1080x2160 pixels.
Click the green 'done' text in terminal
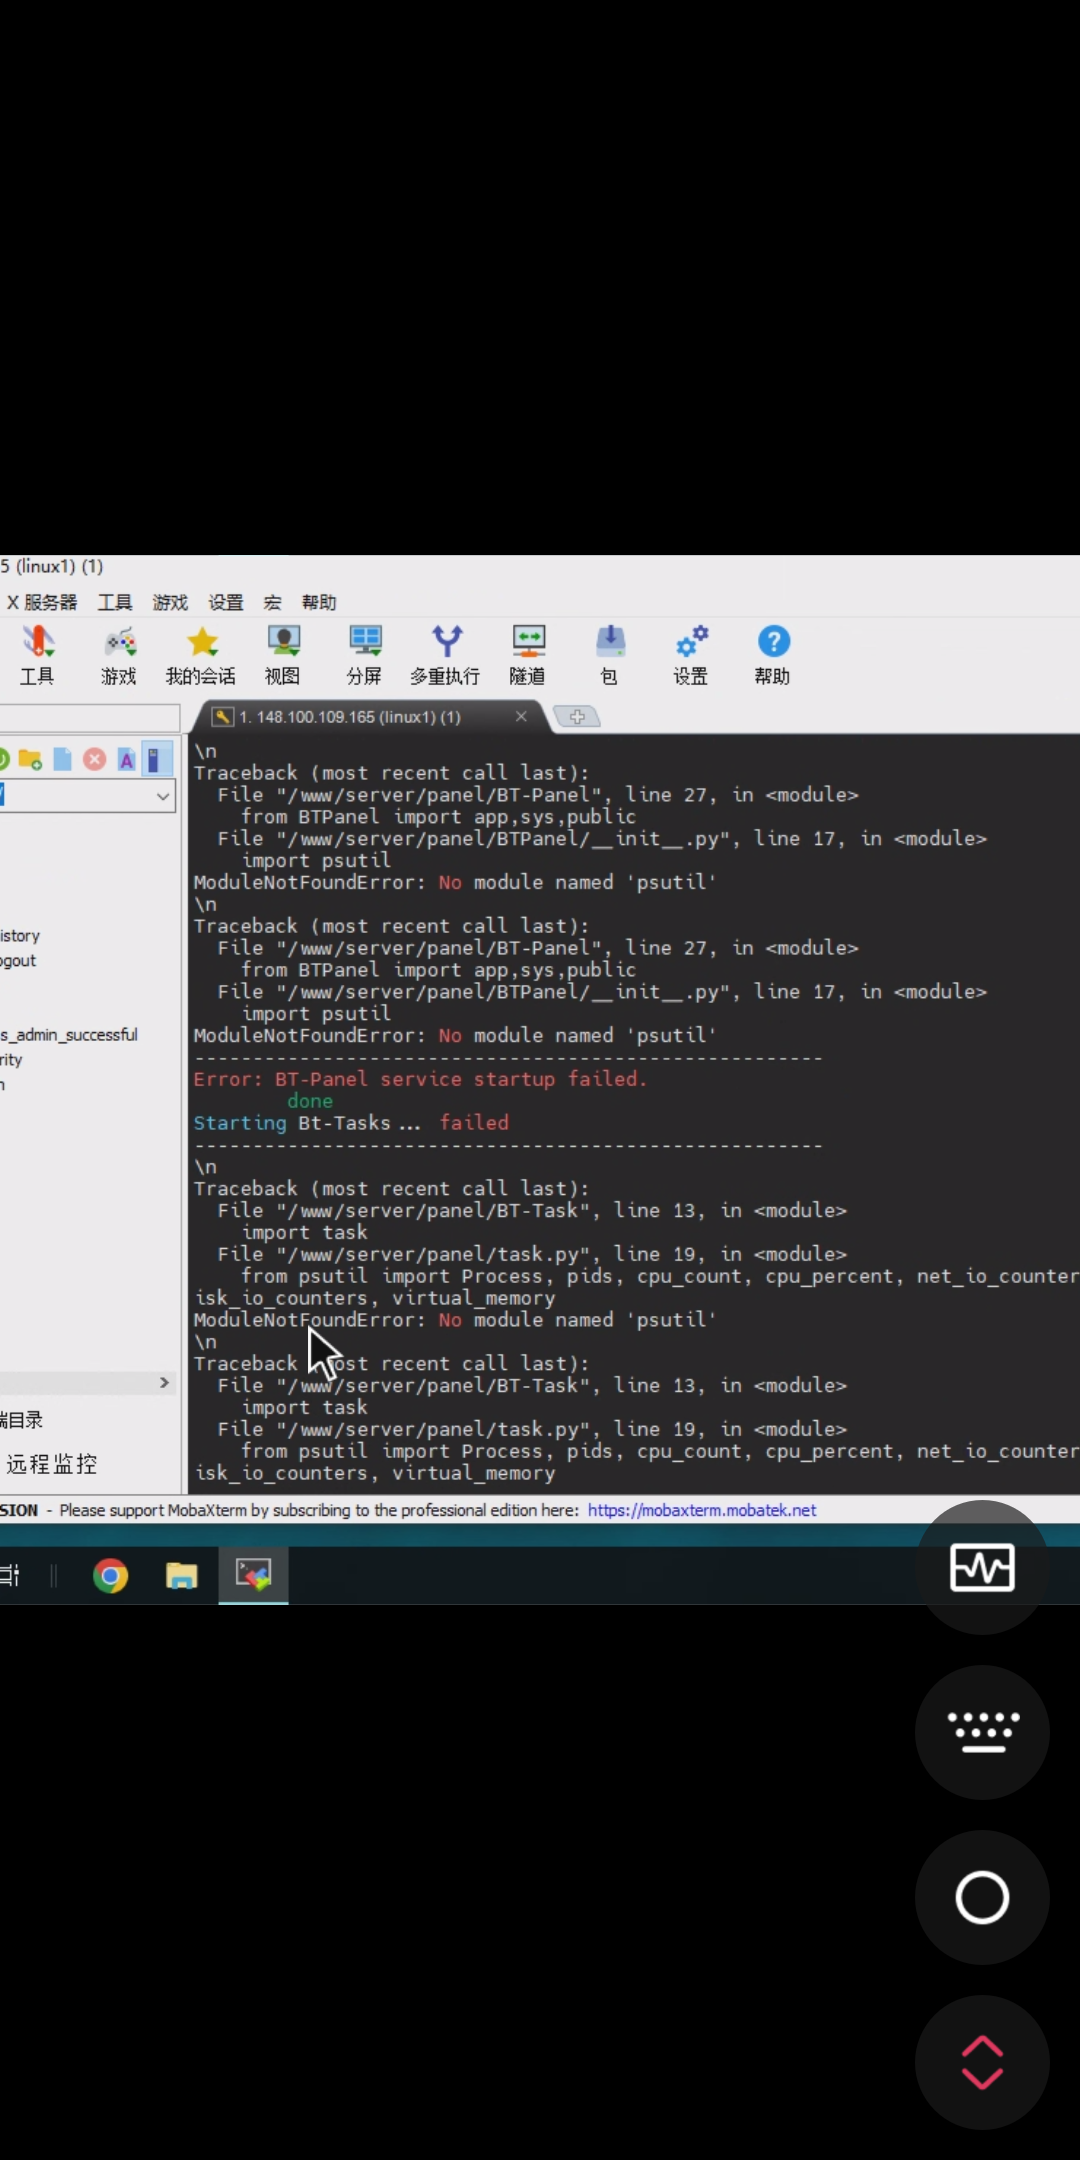click(x=310, y=1101)
